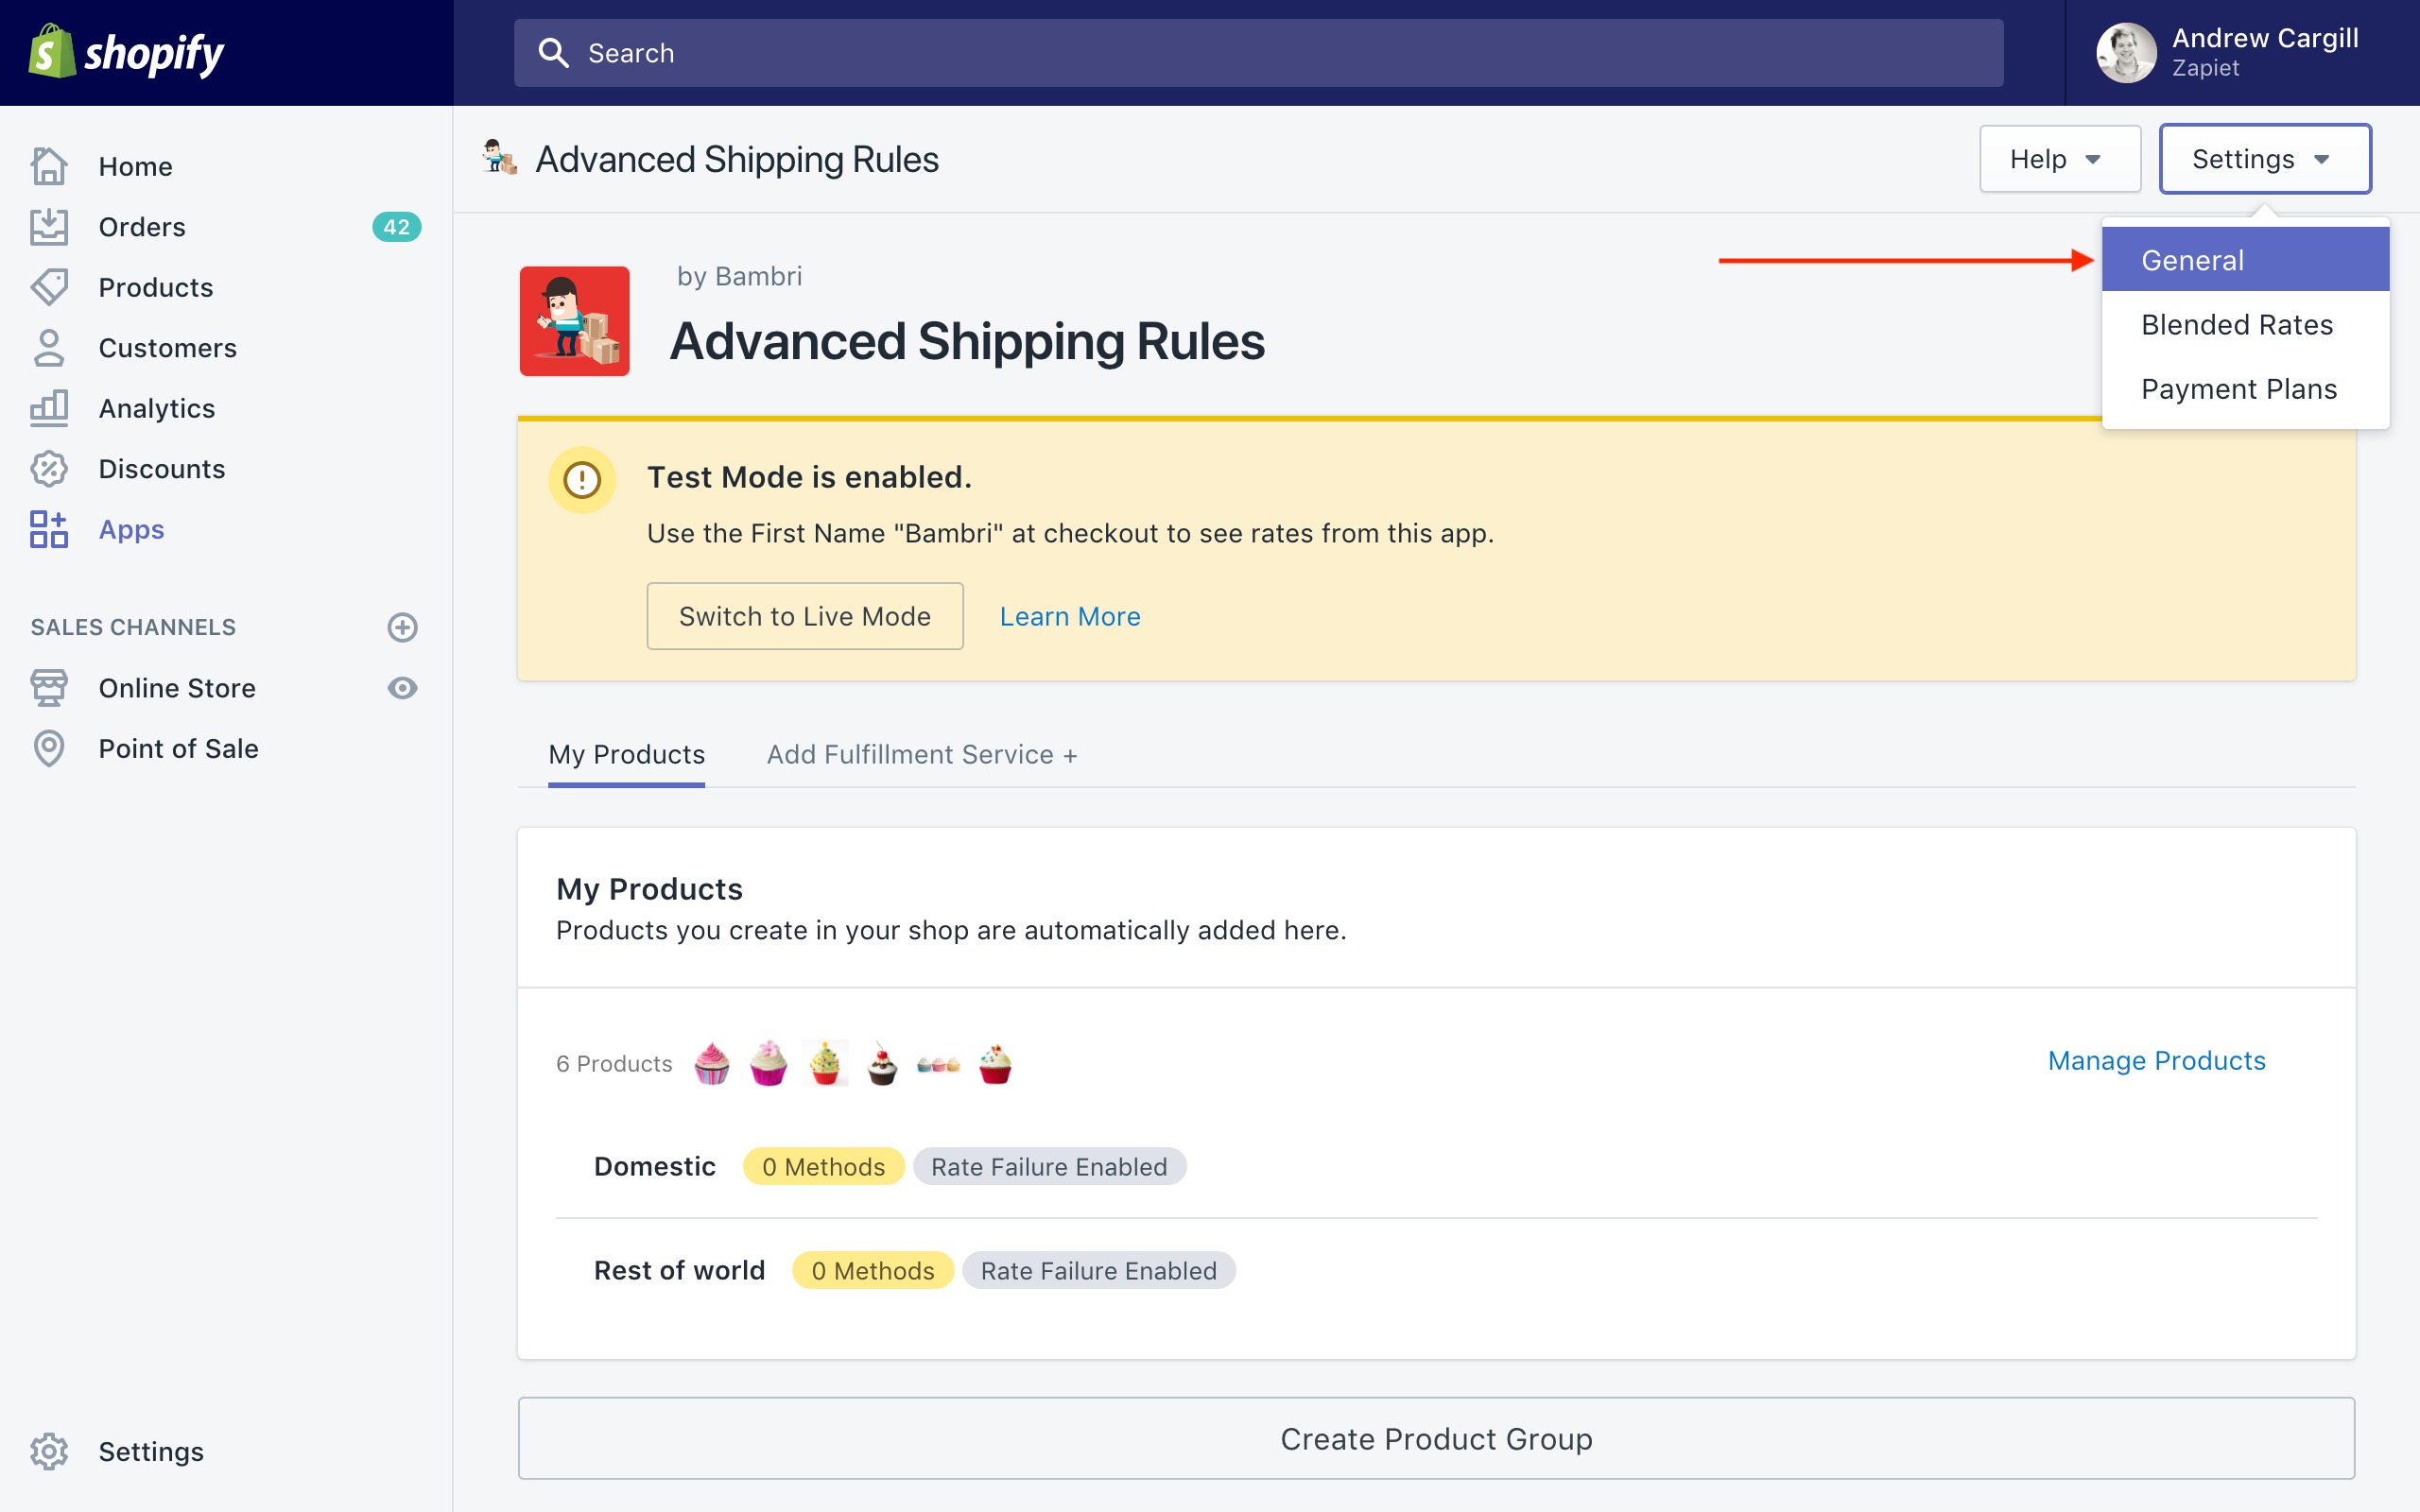2420x1512 pixels.
Task: Click the Settings gear icon in sidebar
Action: (x=49, y=1451)
